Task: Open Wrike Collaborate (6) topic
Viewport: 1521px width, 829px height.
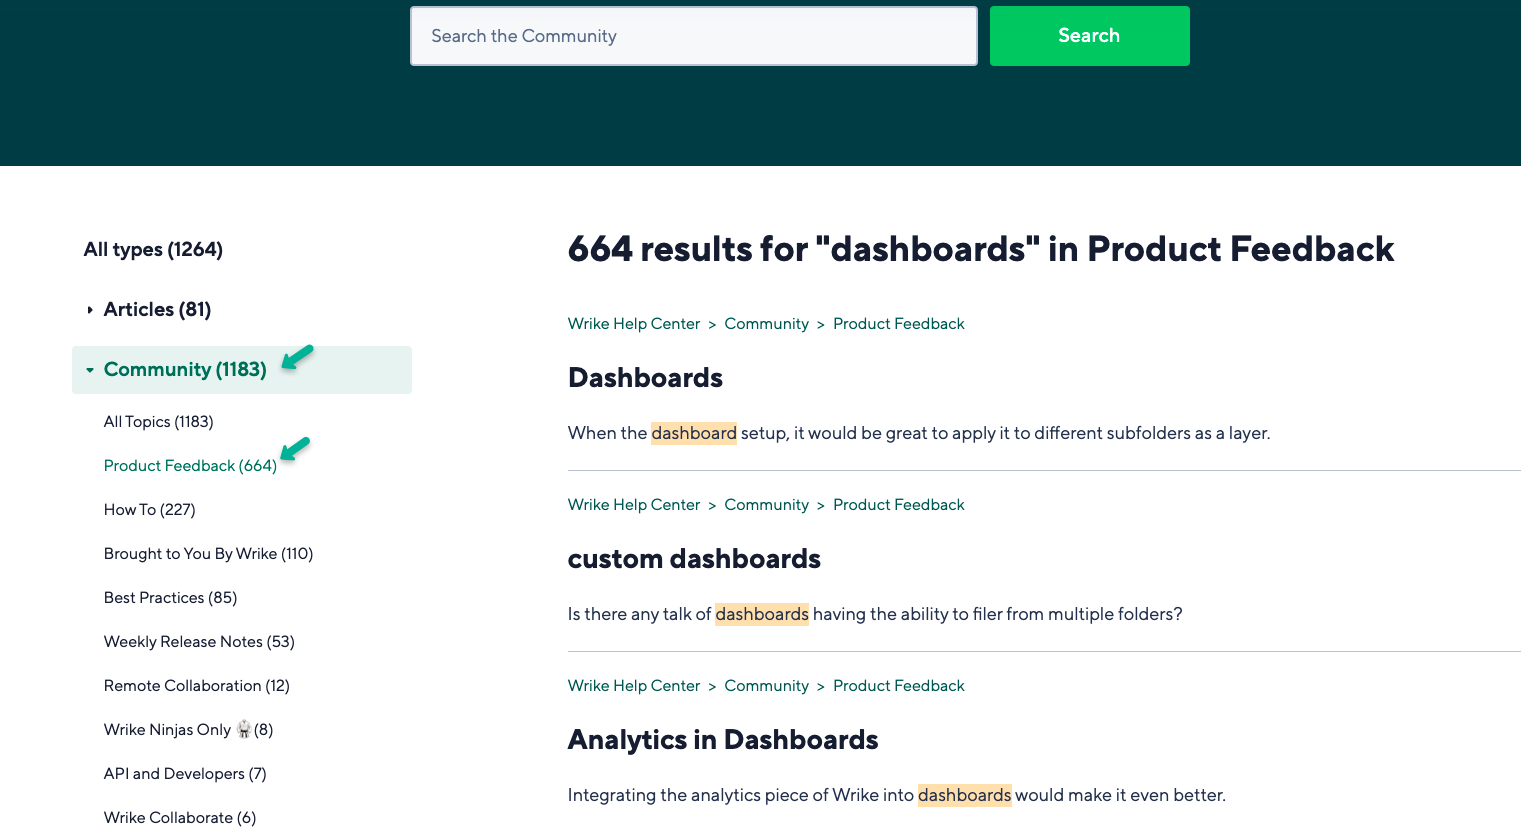Action: pyautogui.click(x=180, y=818)
